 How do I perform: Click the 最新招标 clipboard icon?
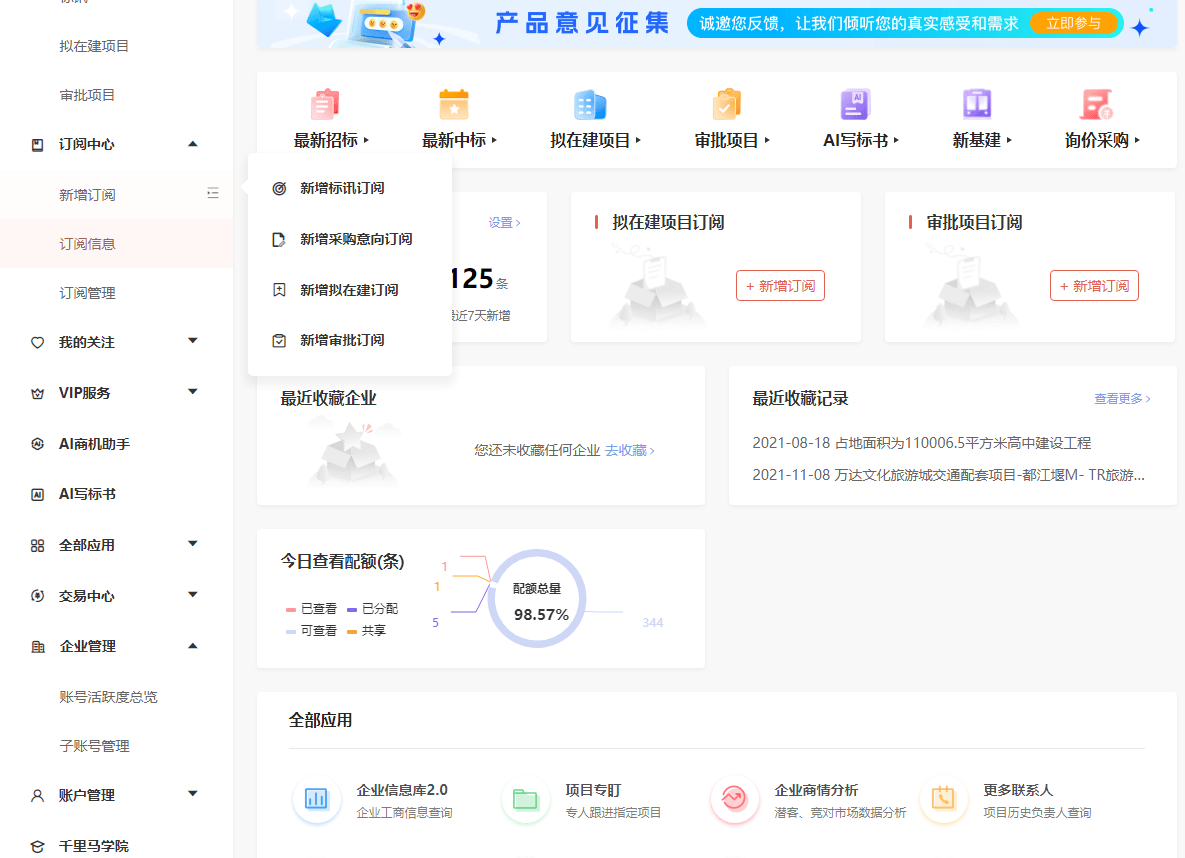tap(325, 104)
